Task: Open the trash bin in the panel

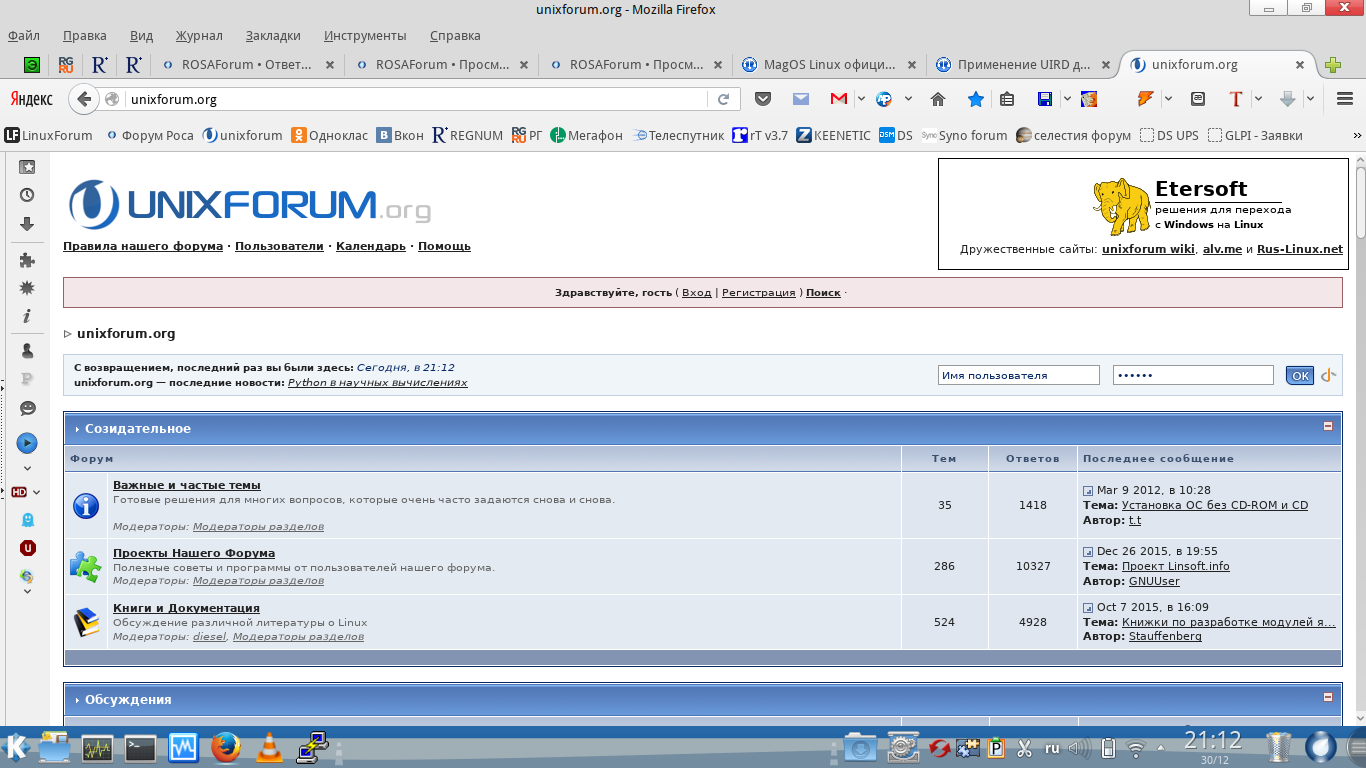Action: pyautogui.click(x=1279, y=747)
